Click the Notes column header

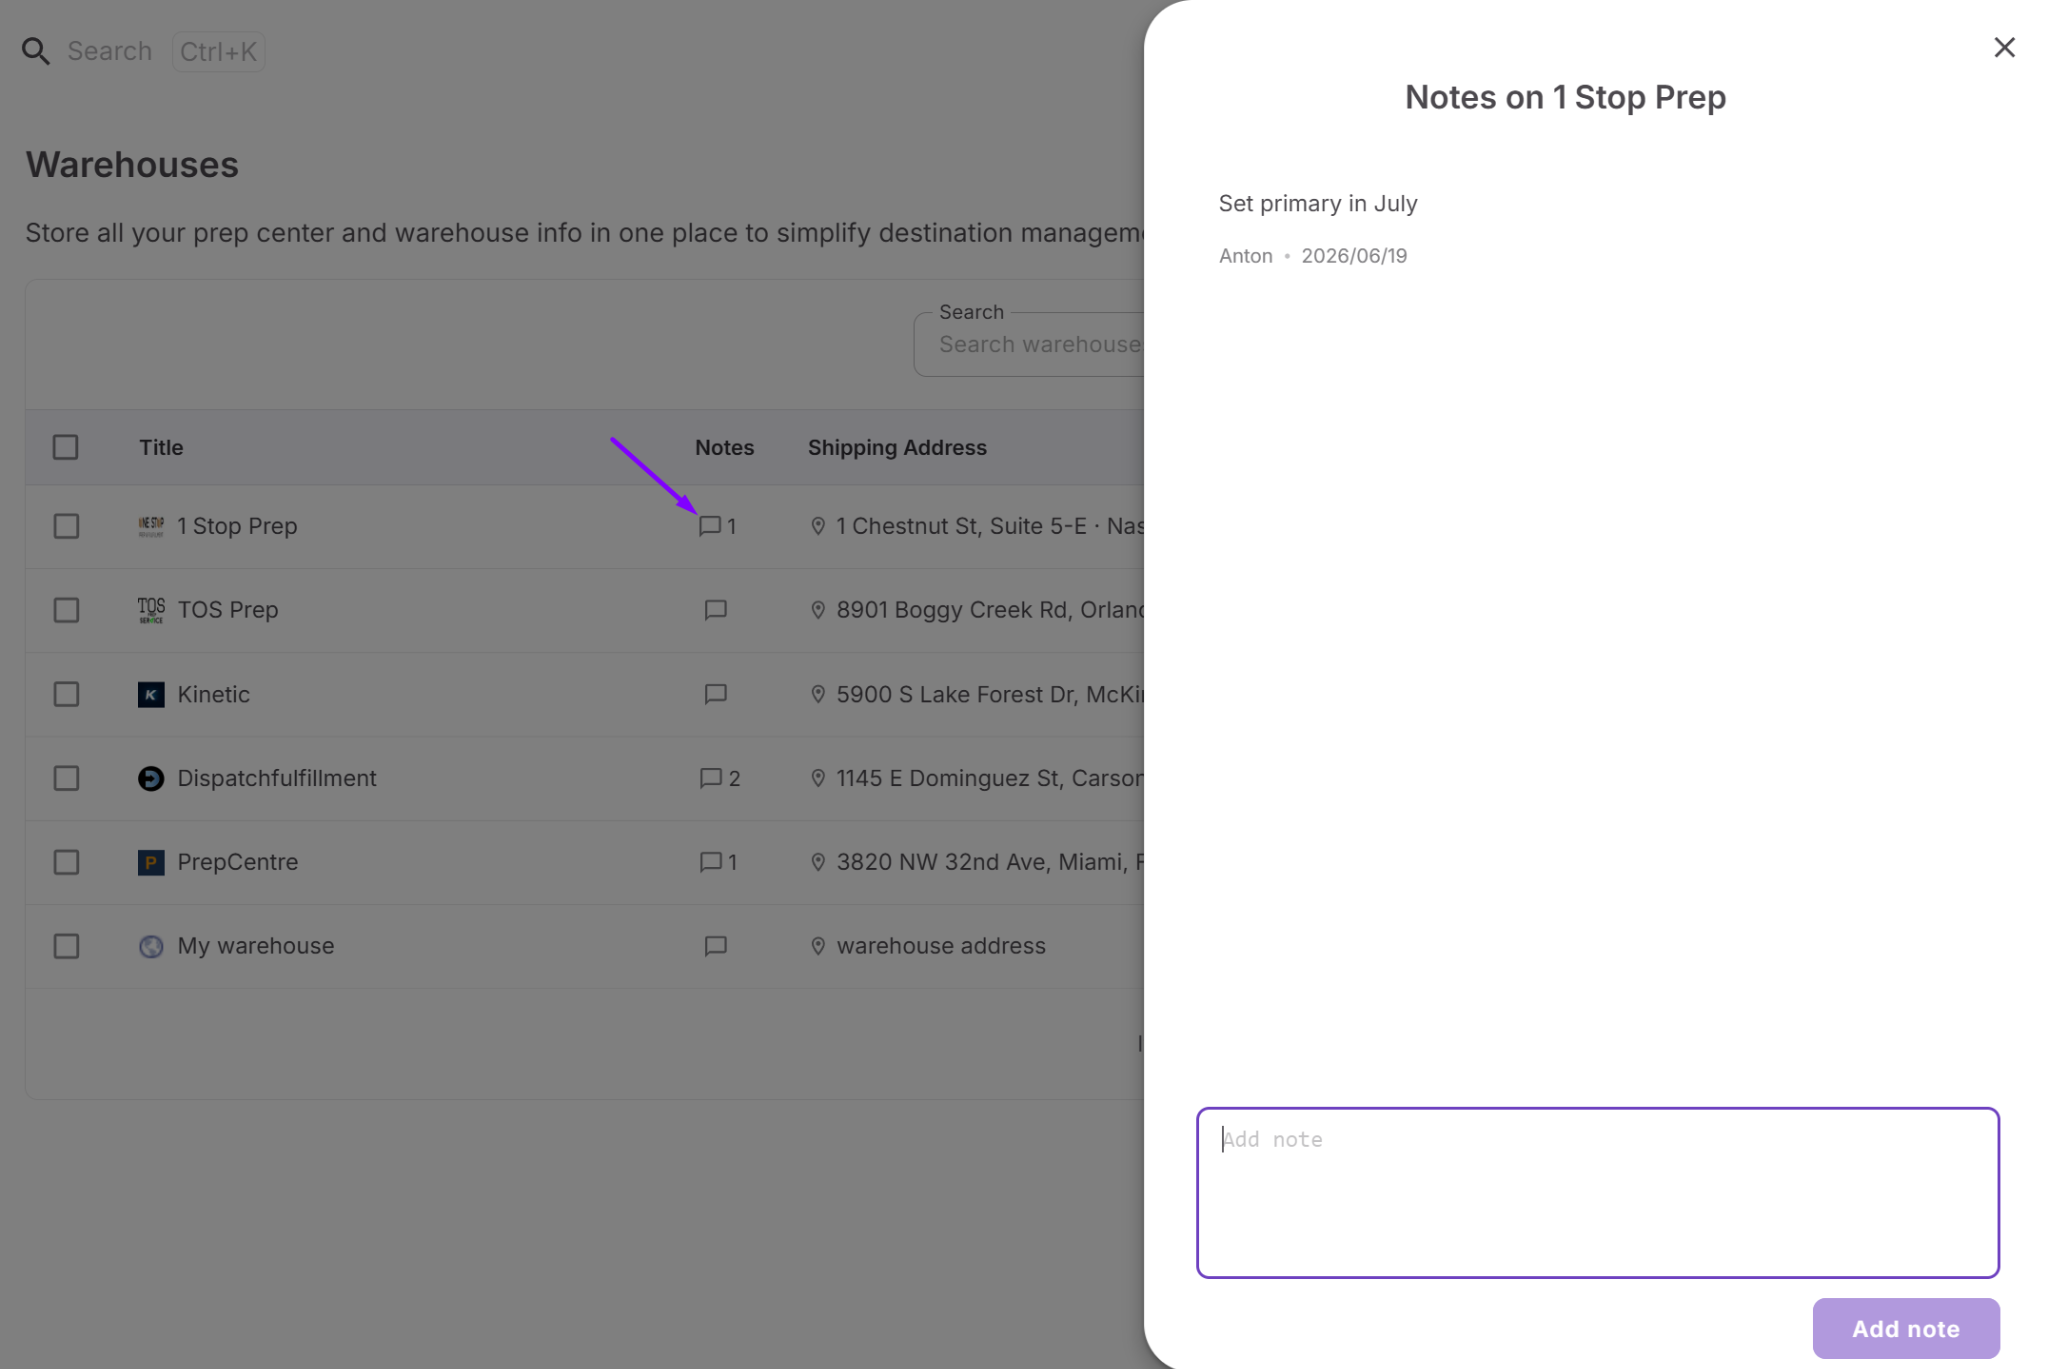[724, 447]
